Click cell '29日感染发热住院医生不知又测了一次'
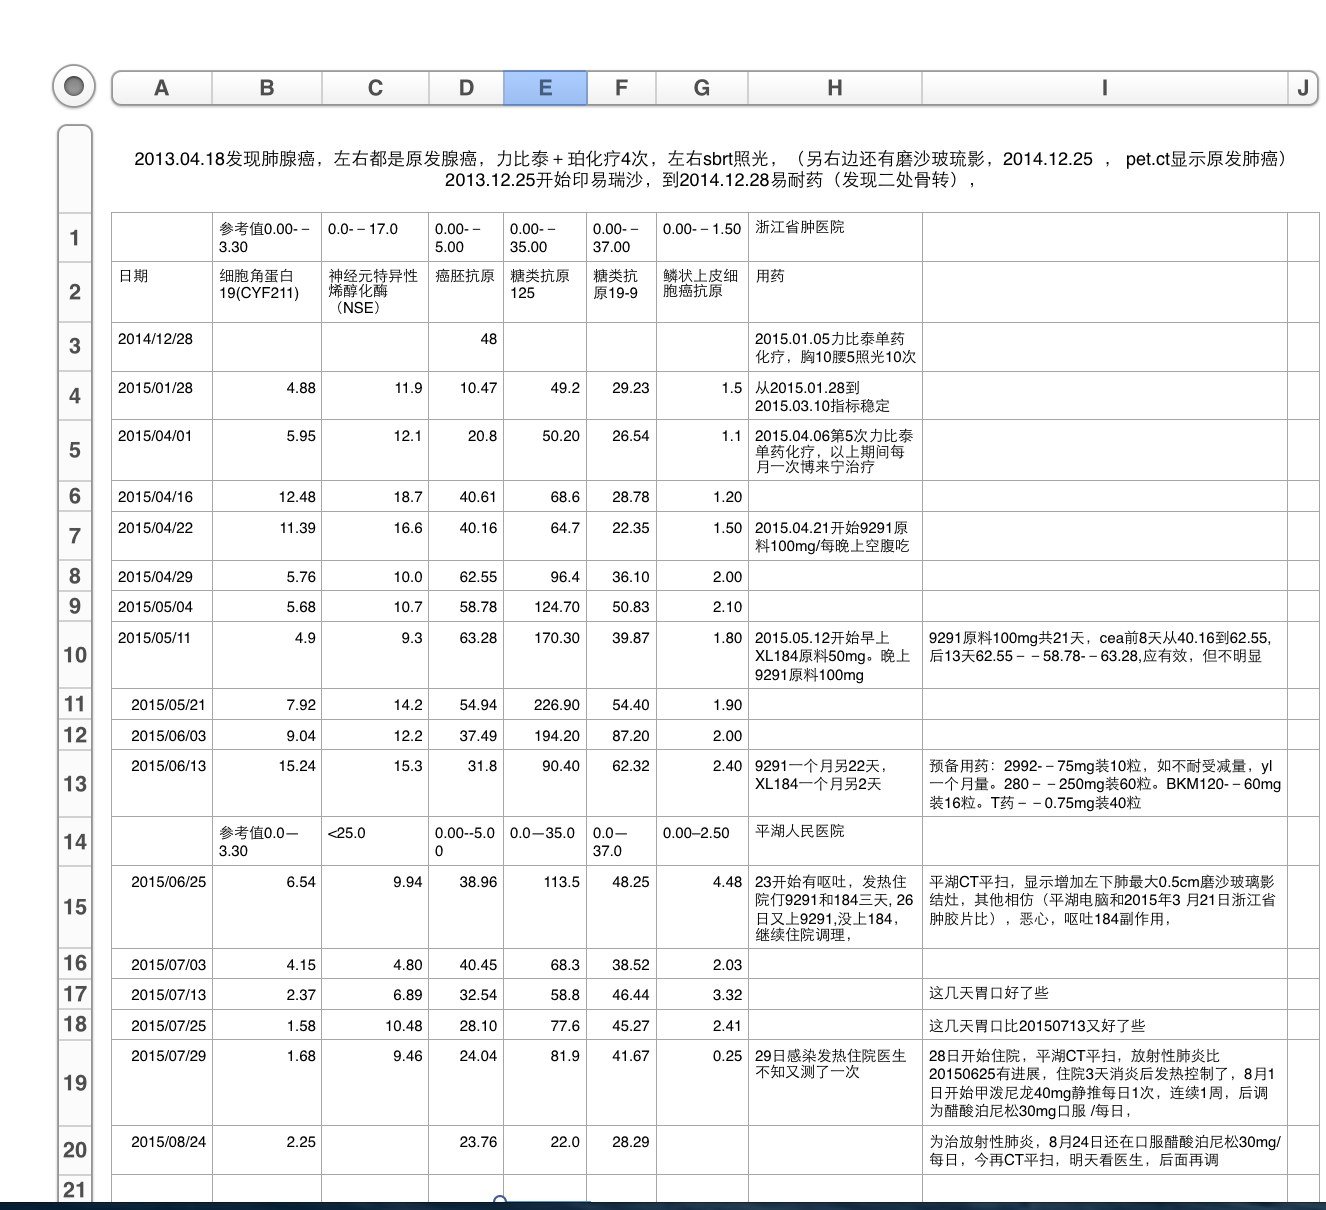The image size is (1326, 1210). click(x=835, y=1083)
